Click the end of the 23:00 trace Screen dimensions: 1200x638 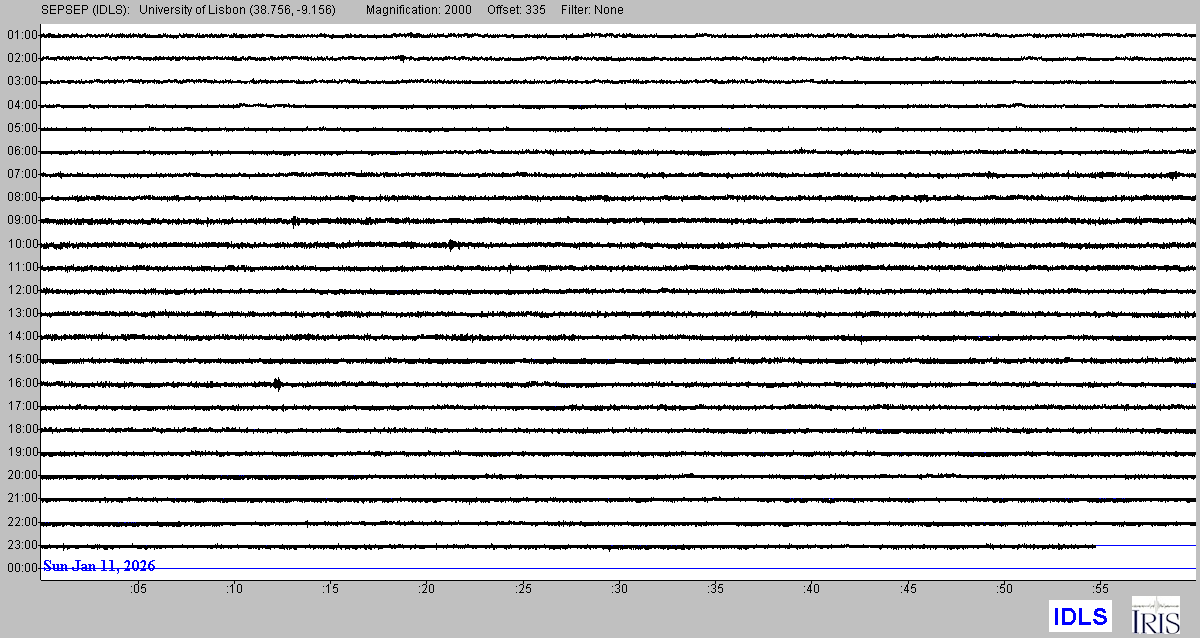click(x=1095, y=546)
